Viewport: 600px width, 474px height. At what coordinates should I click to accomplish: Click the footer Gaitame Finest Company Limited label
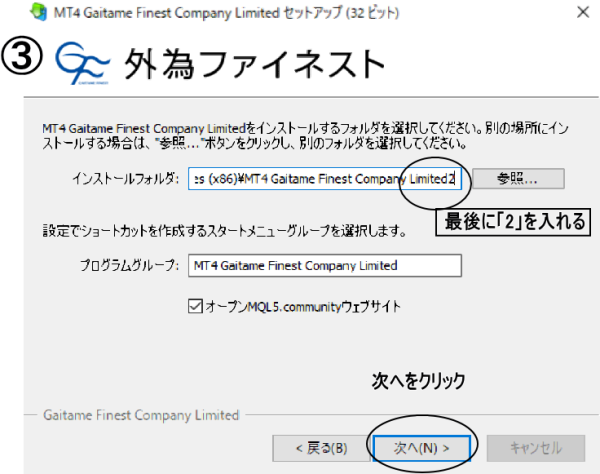[x=139, y=414]
